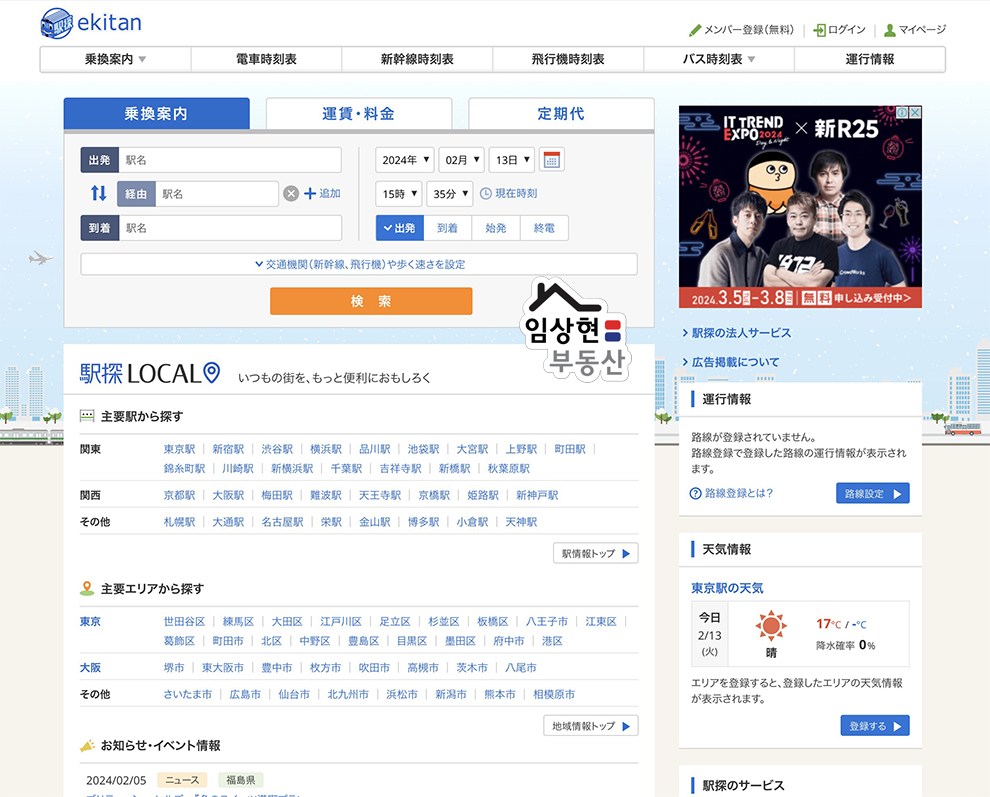Swap departure and arrival stations with the arrows icon
990x797 pixels.
coord(98,193)
